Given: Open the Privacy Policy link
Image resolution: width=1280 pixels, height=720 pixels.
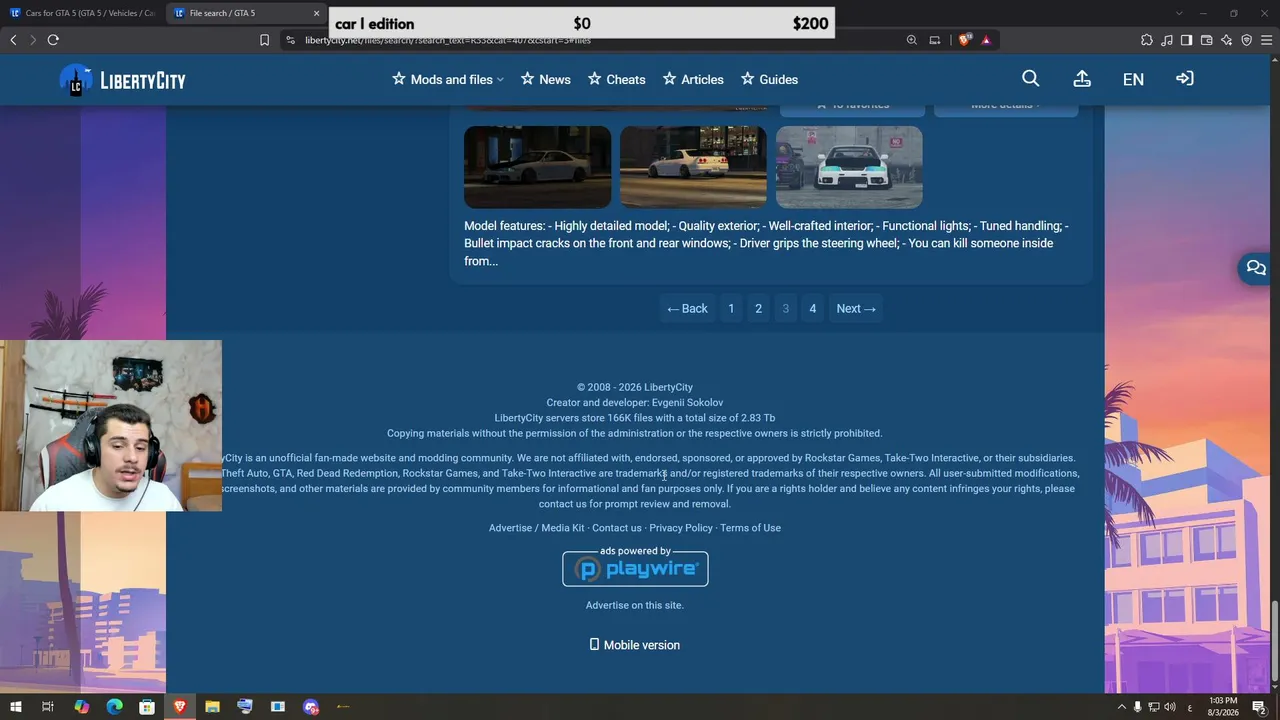Looking at the screenshot, I should click(681, 528).
